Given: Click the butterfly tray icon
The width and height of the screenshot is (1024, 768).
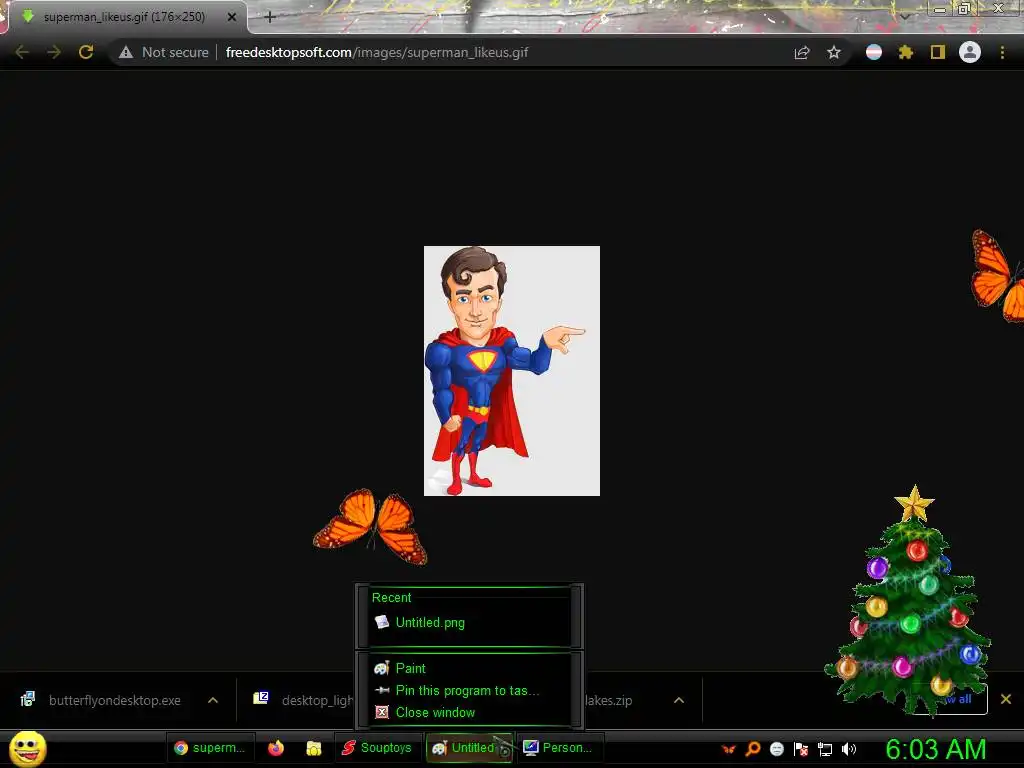Looking at the screenshot, I should [728, 749].
